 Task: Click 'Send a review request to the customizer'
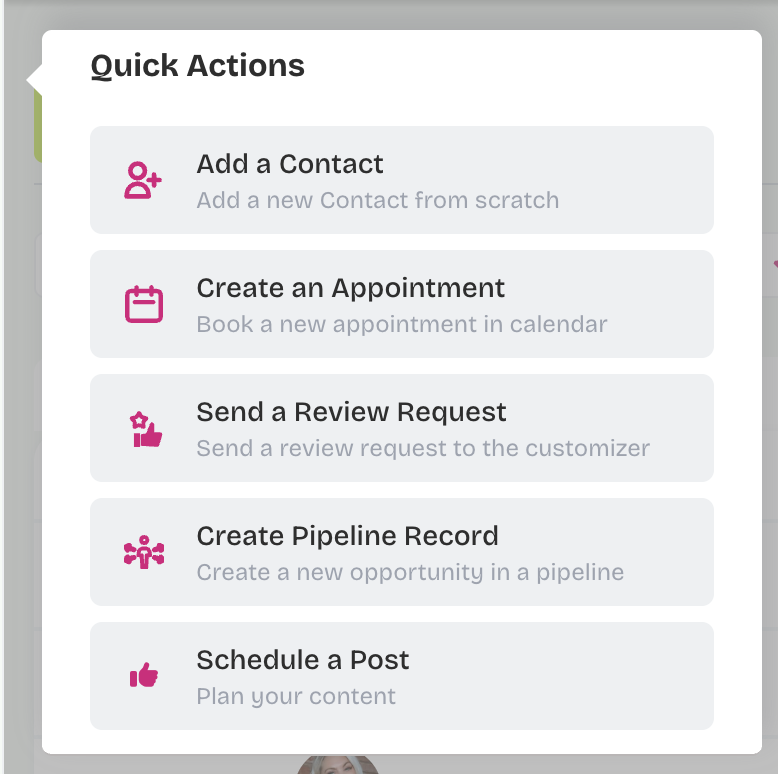(423, 448)
